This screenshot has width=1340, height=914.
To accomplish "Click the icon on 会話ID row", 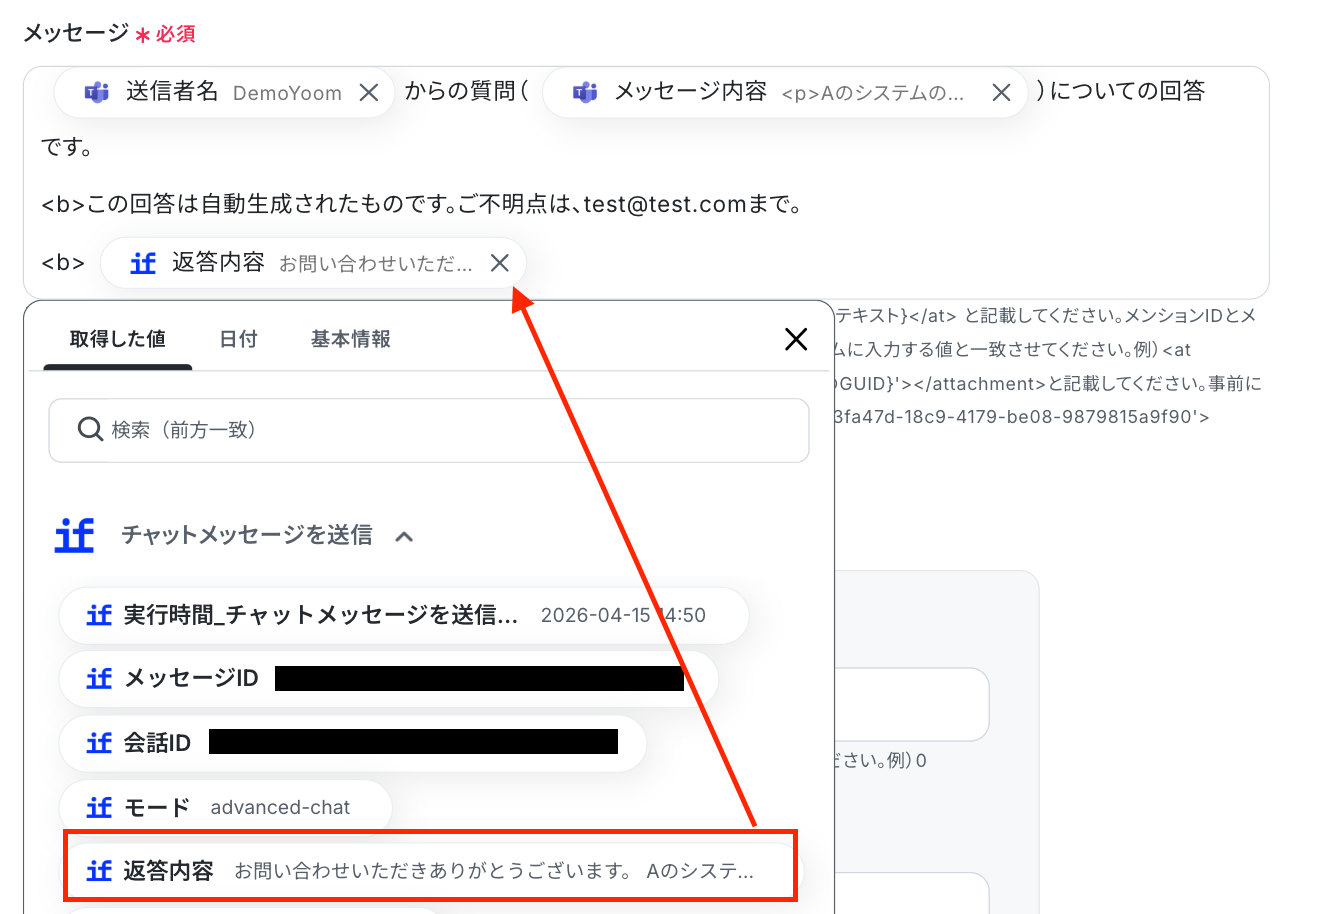I will pos(99,742).
